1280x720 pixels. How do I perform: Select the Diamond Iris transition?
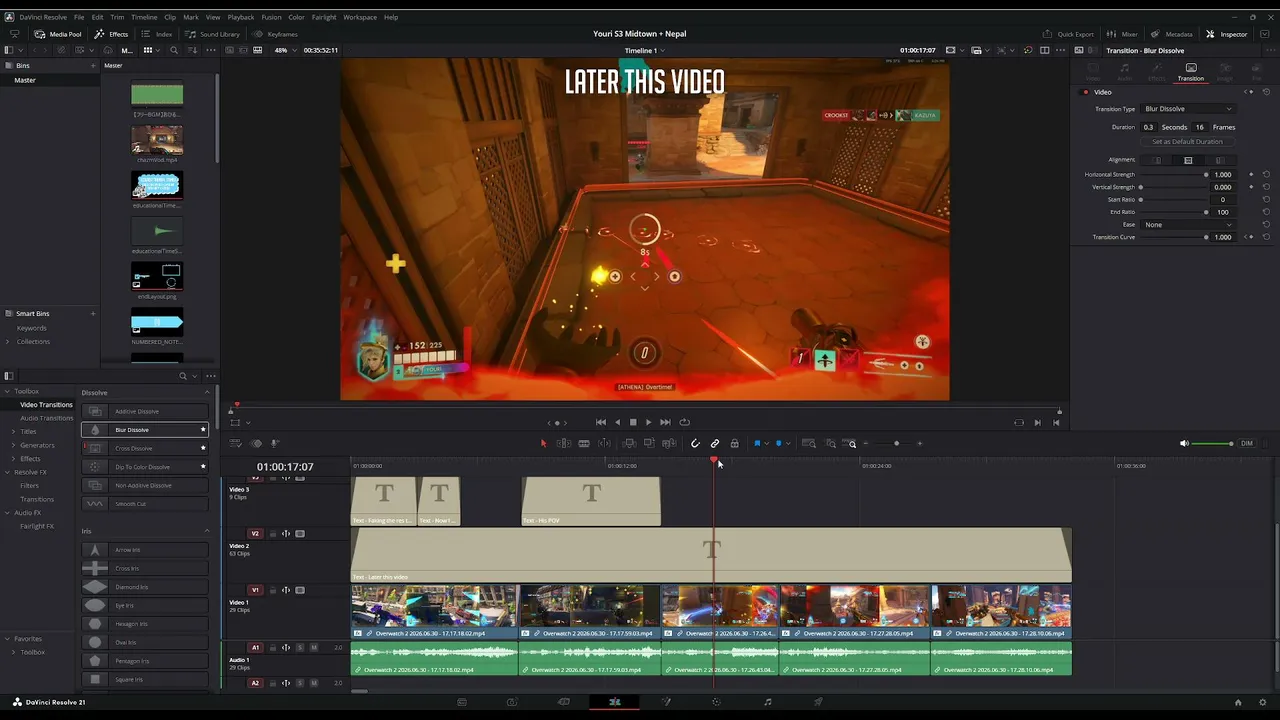pyautogui.click(x=145, y=587)
